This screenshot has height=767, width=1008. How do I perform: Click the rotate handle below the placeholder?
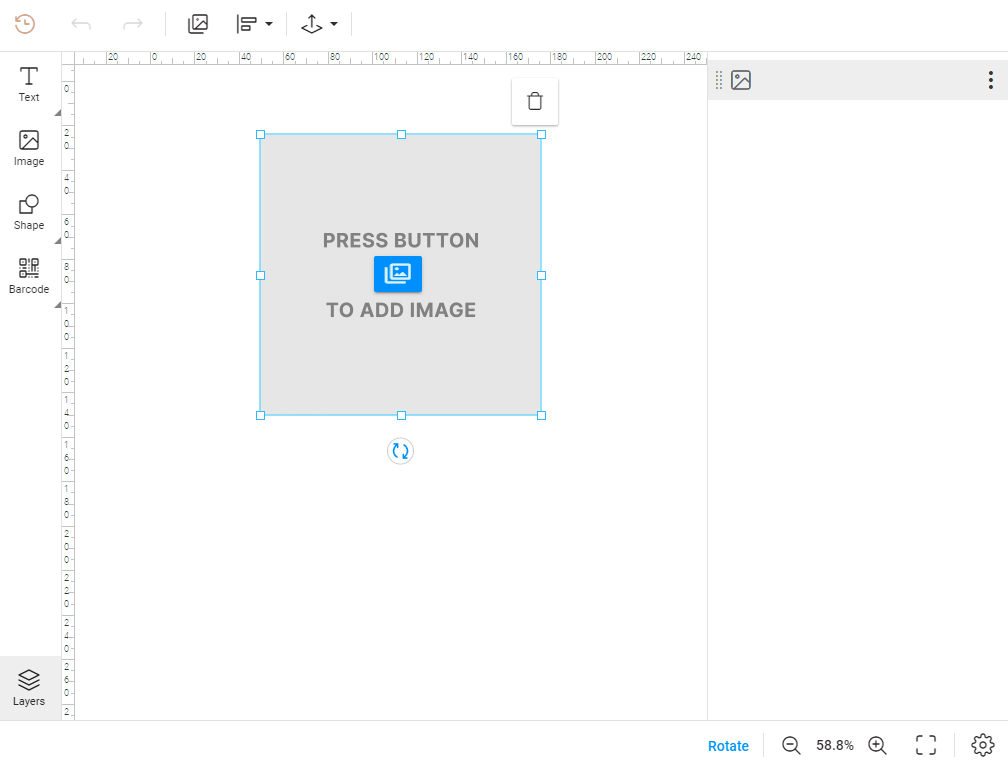(400, 451)
